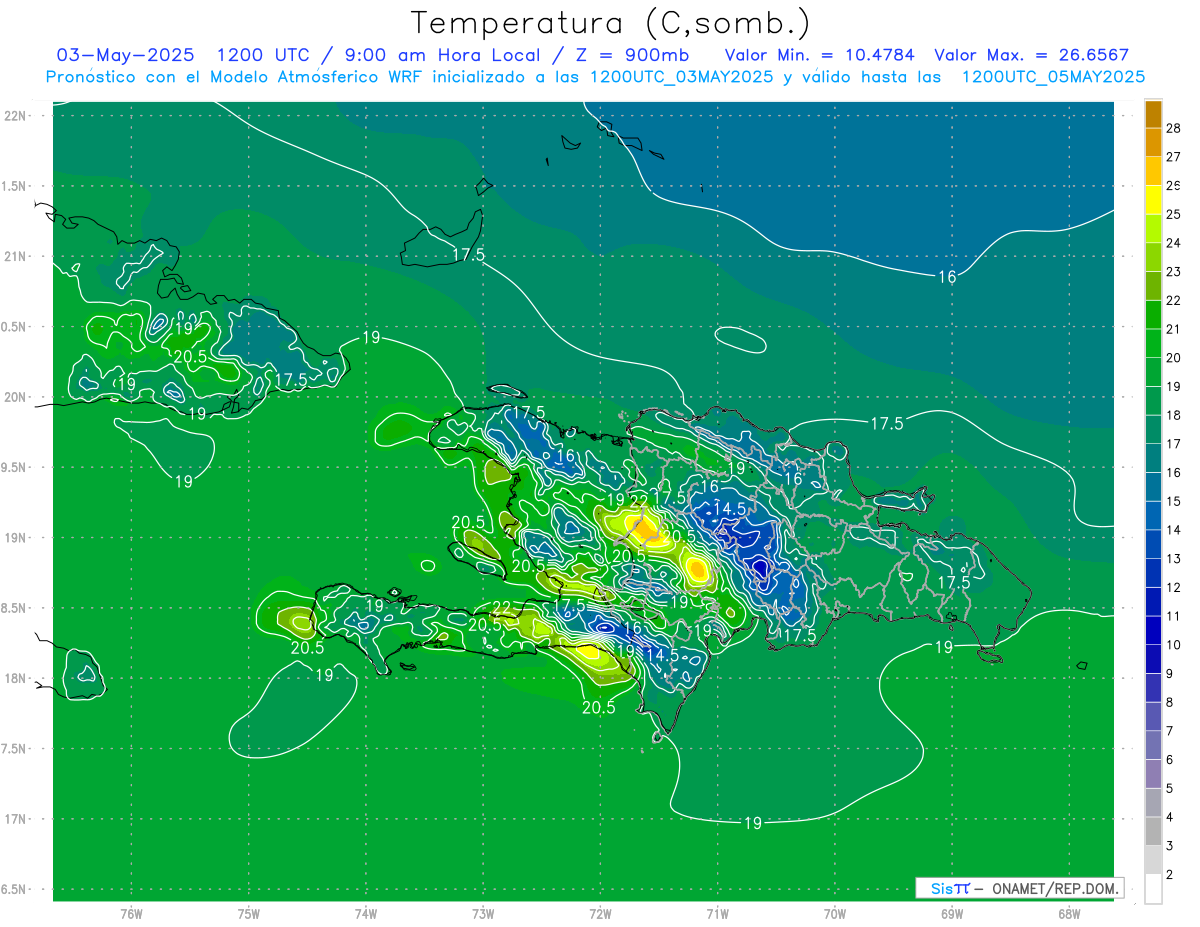The image size is (1200, 927).
Task: Click the legend scale label '25'
Action: pos(1173,214)
